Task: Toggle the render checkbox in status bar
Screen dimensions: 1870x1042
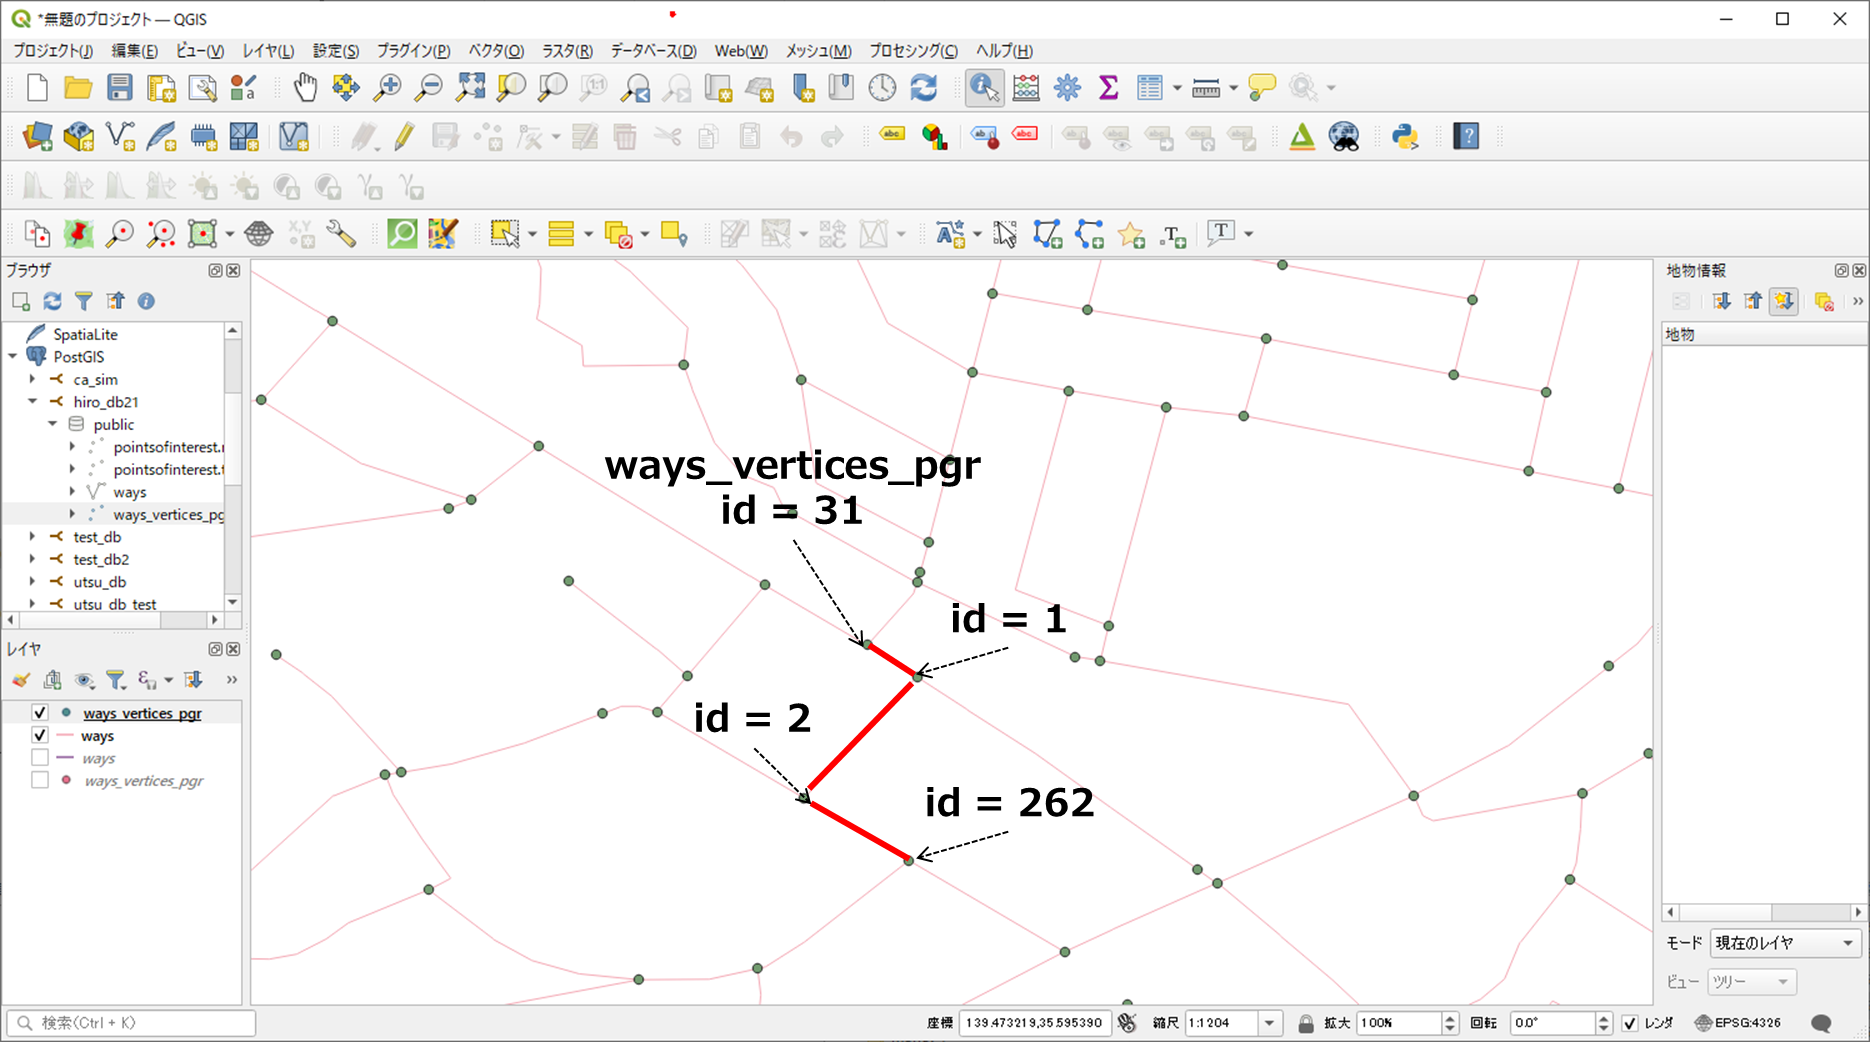Action: coord(1630,1023)
